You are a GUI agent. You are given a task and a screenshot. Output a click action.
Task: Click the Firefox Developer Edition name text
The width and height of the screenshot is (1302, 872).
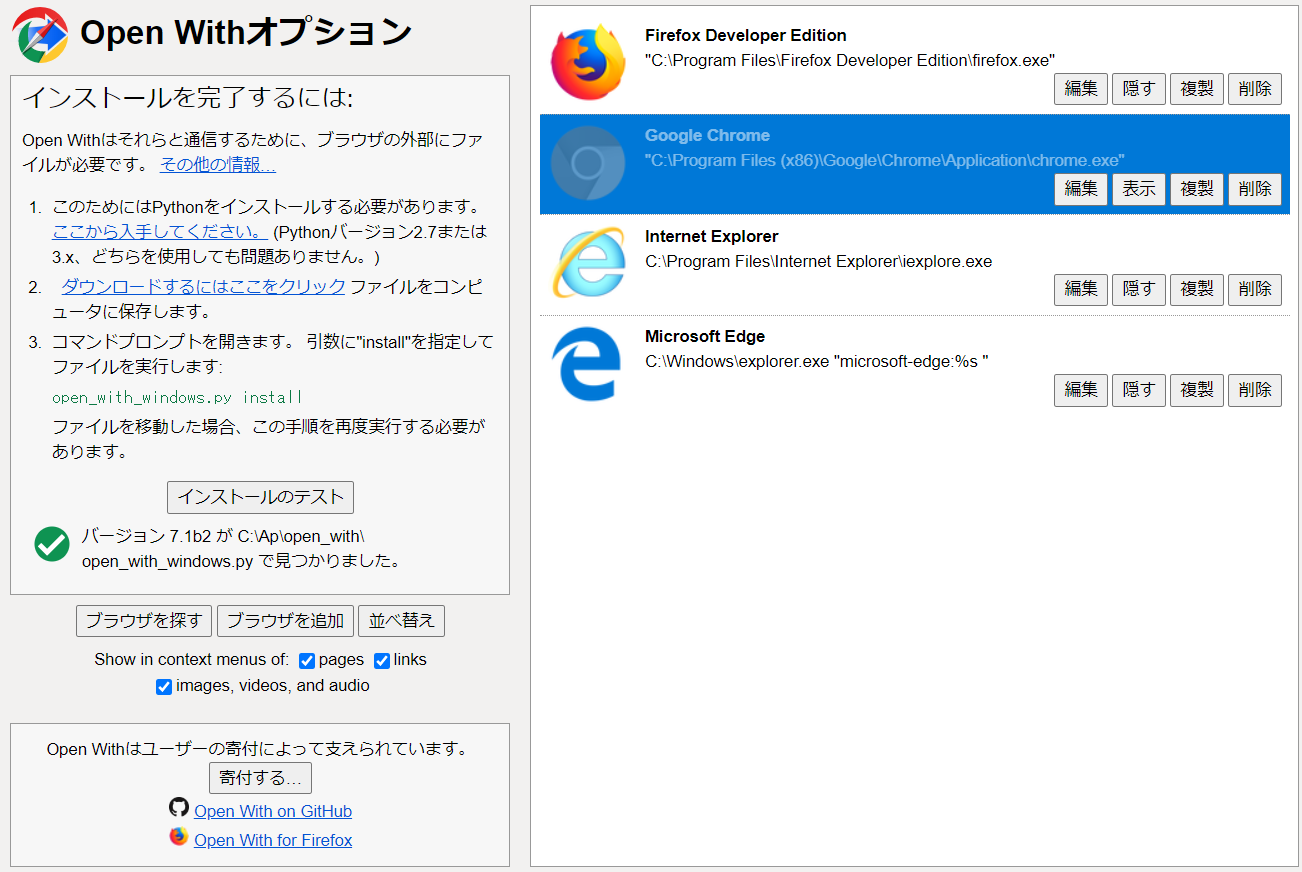point(746,36)
